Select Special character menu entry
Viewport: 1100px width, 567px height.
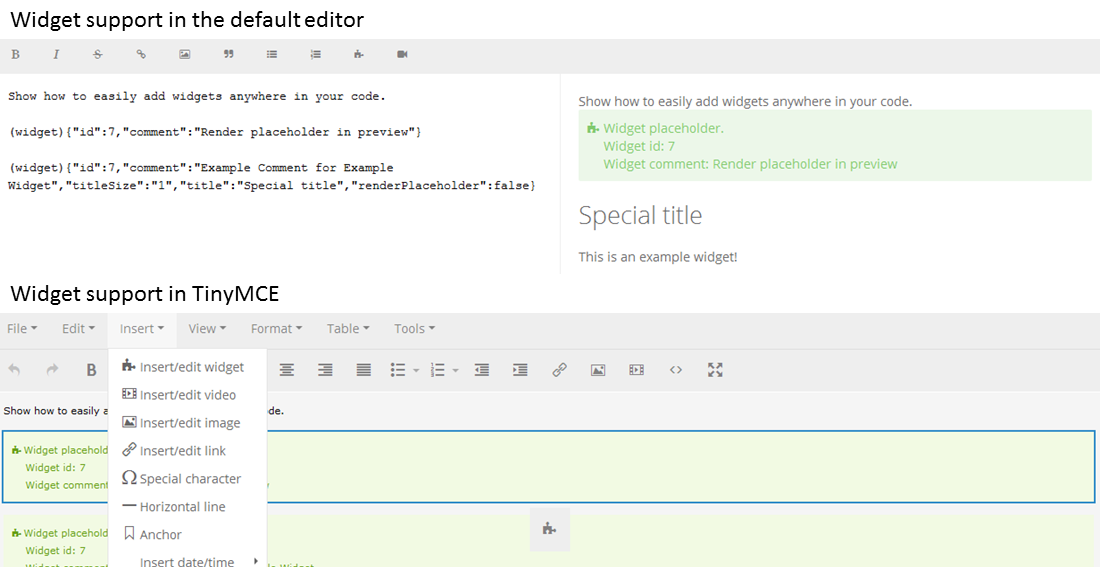188,479
